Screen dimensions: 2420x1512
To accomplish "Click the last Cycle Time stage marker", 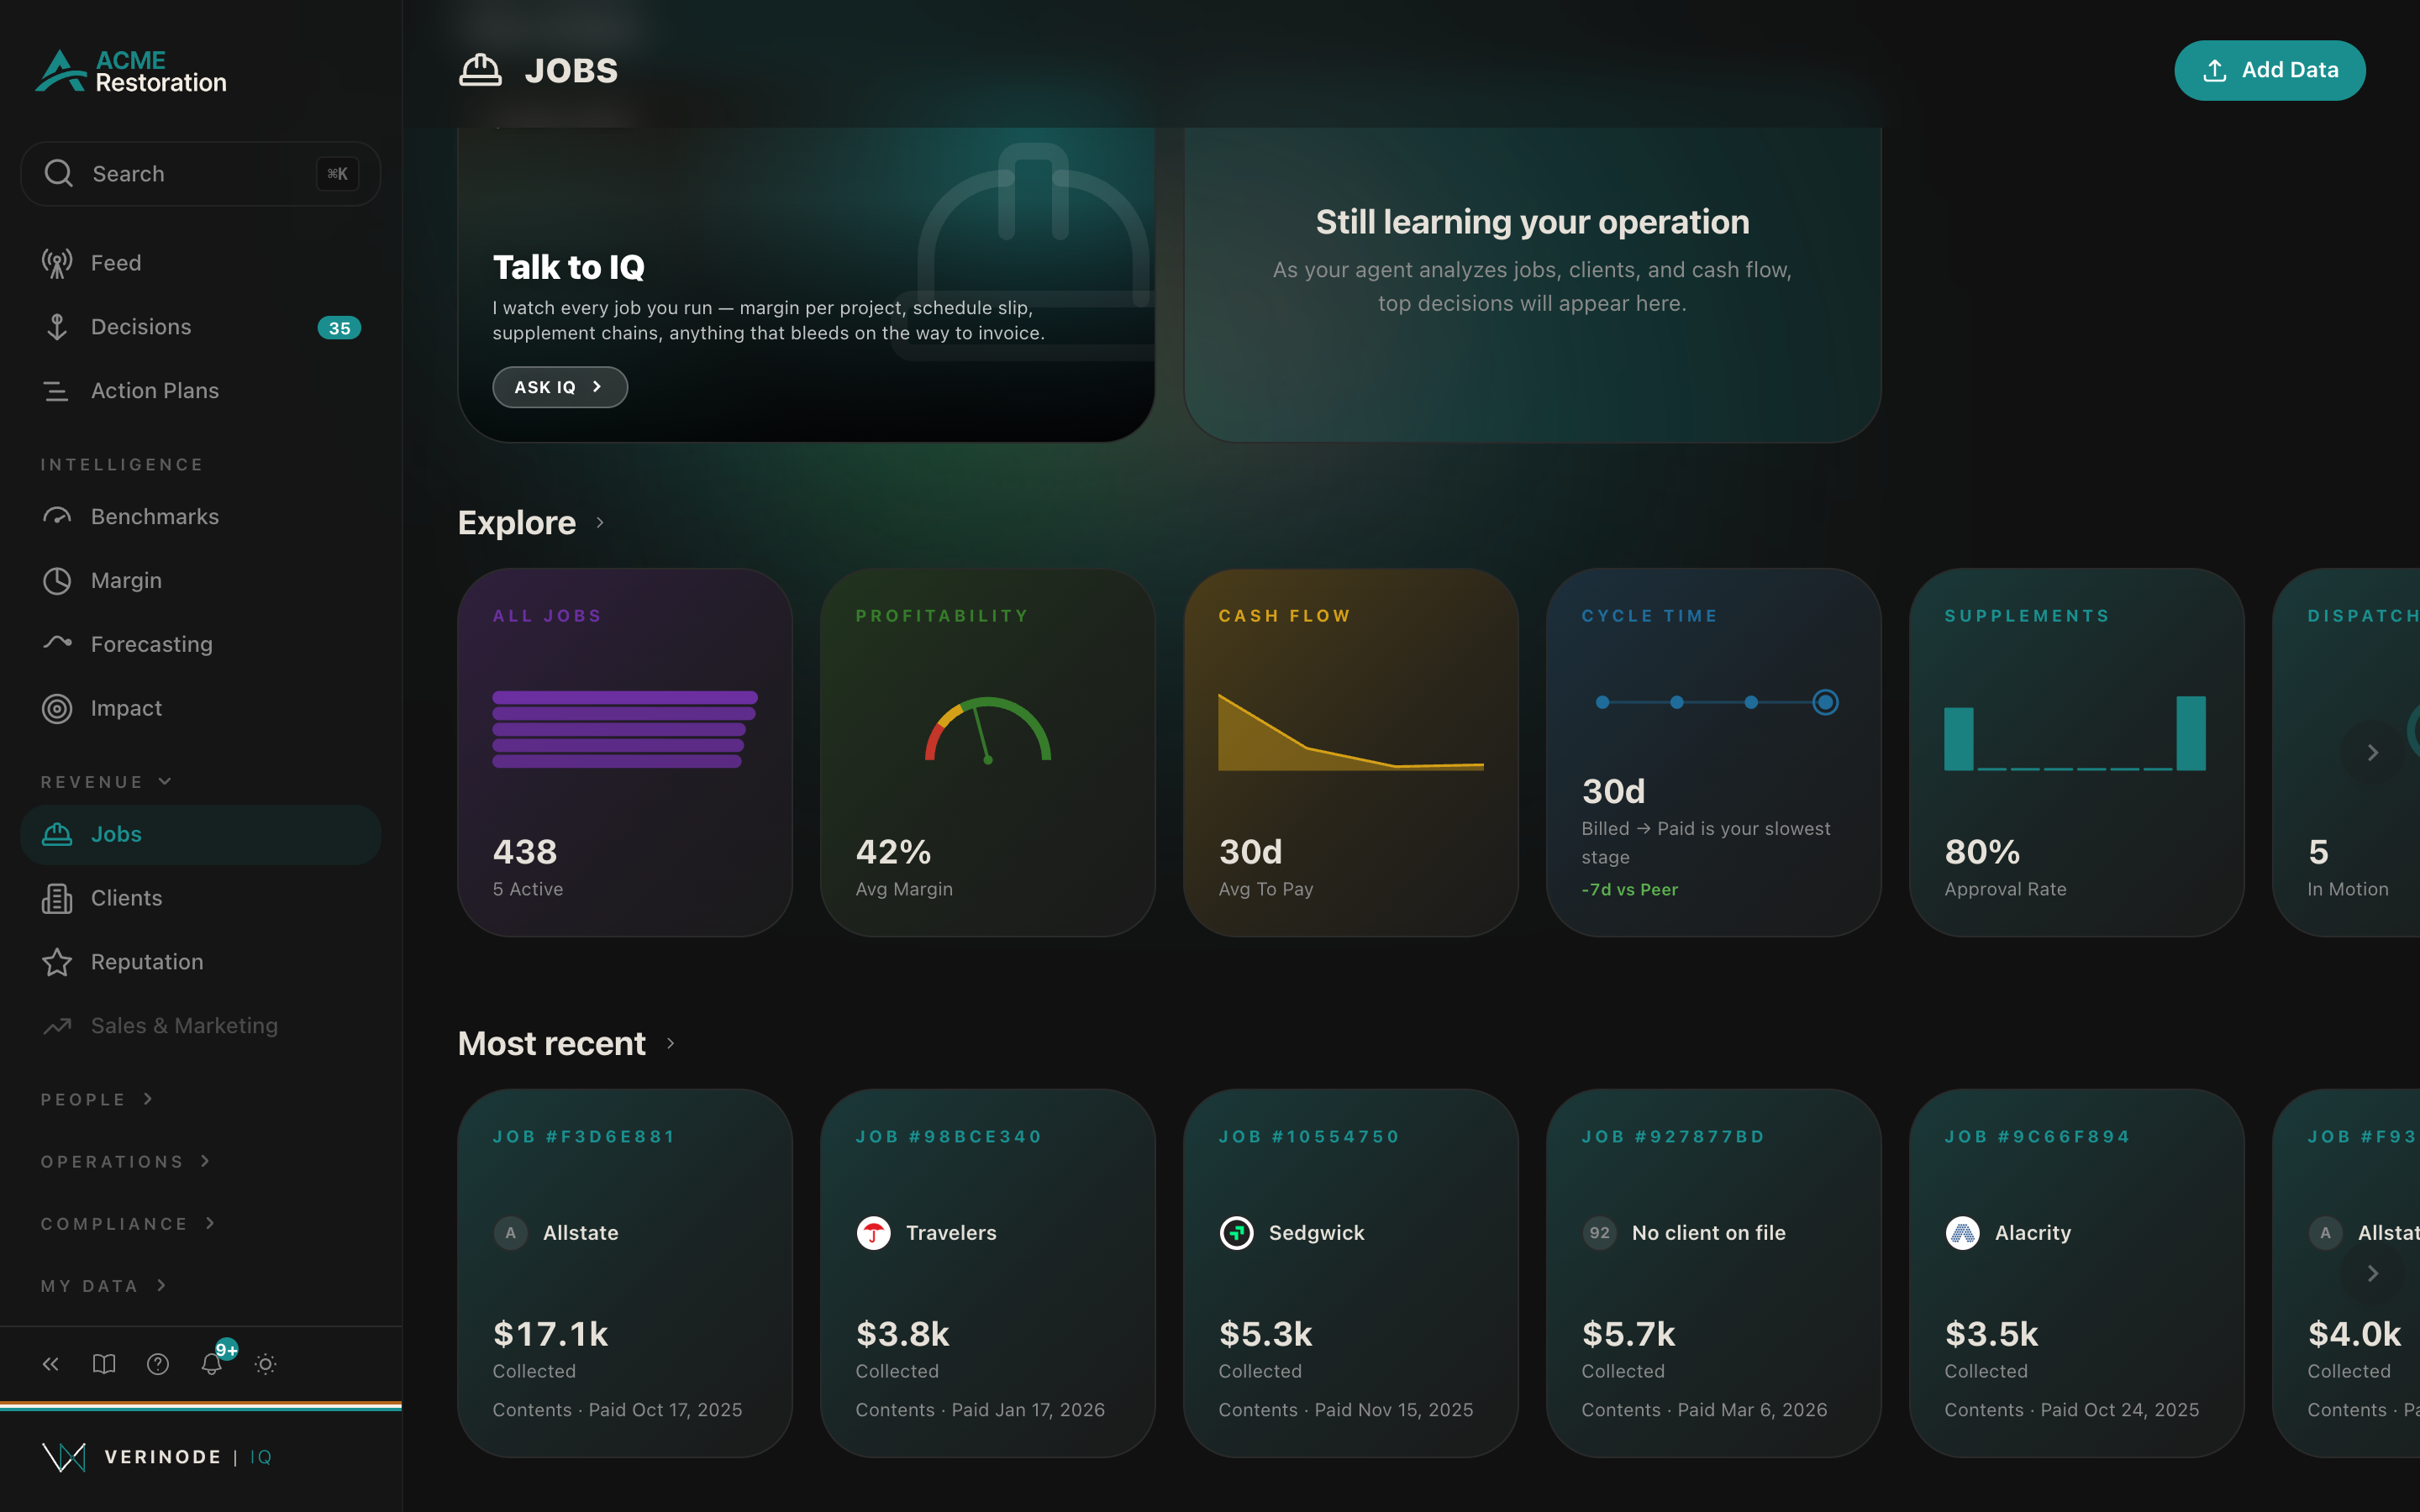I will (1825, 702).
